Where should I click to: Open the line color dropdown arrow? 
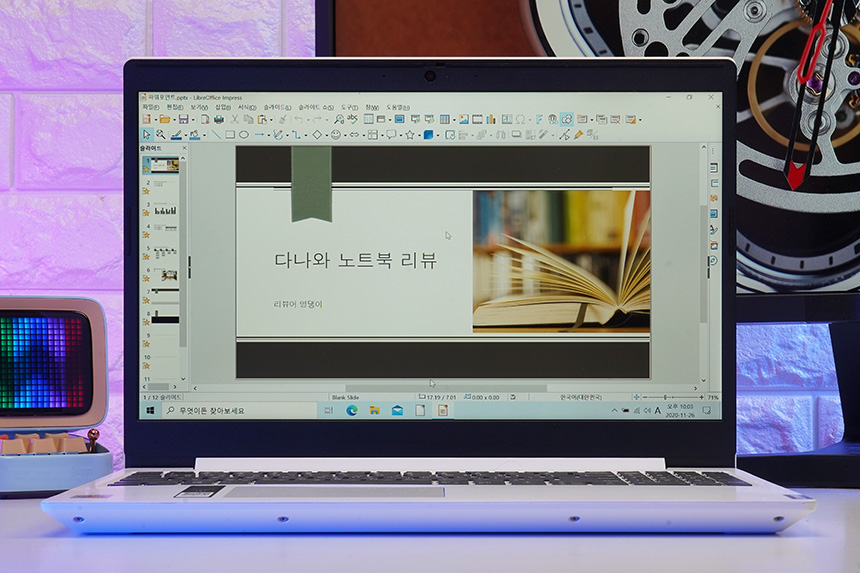pos(186,135)
